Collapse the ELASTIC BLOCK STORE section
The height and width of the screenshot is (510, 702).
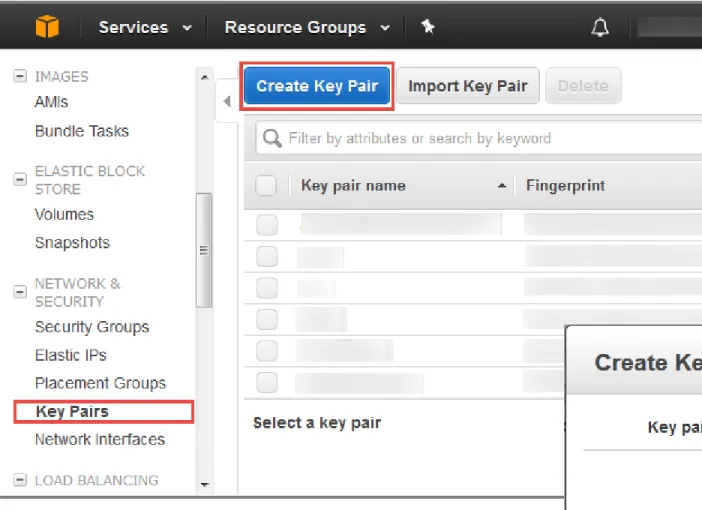pyautogui.click(x=20, y=180)
